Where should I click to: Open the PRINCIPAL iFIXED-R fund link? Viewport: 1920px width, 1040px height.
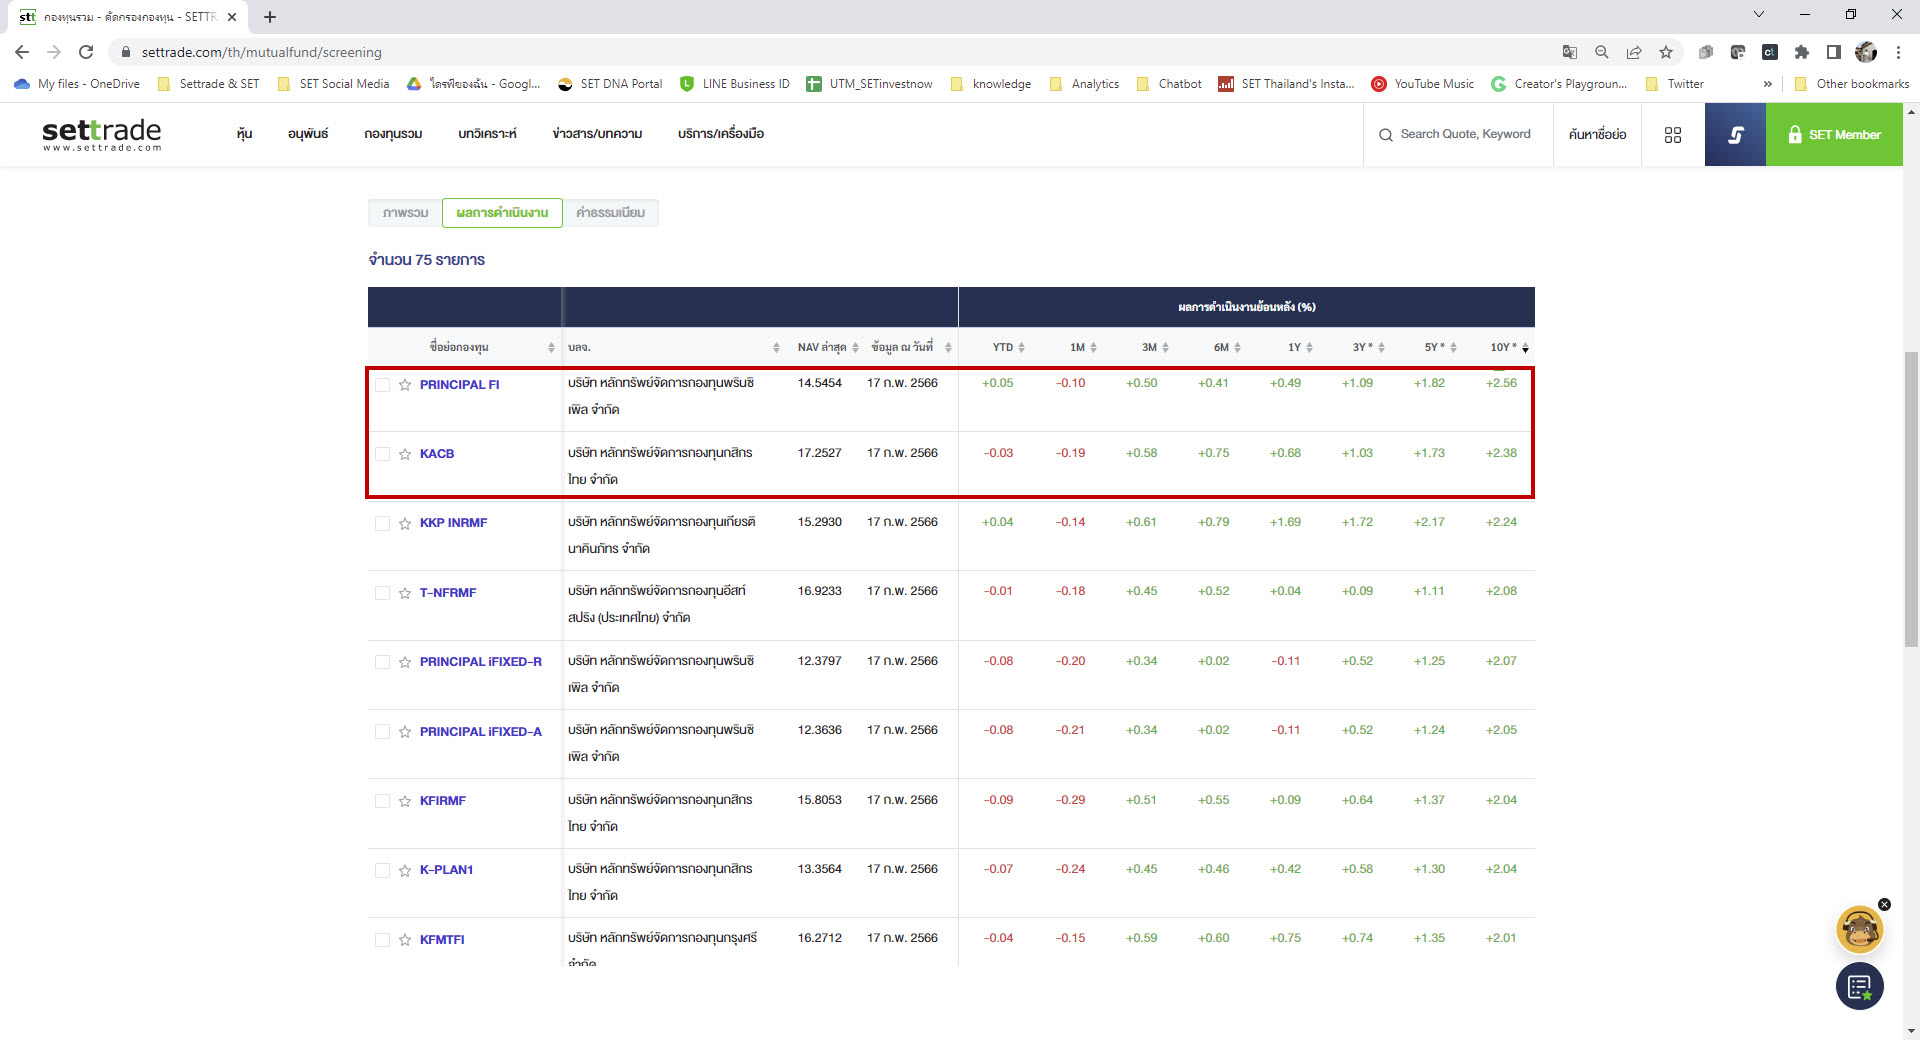[x=480, y=662]
